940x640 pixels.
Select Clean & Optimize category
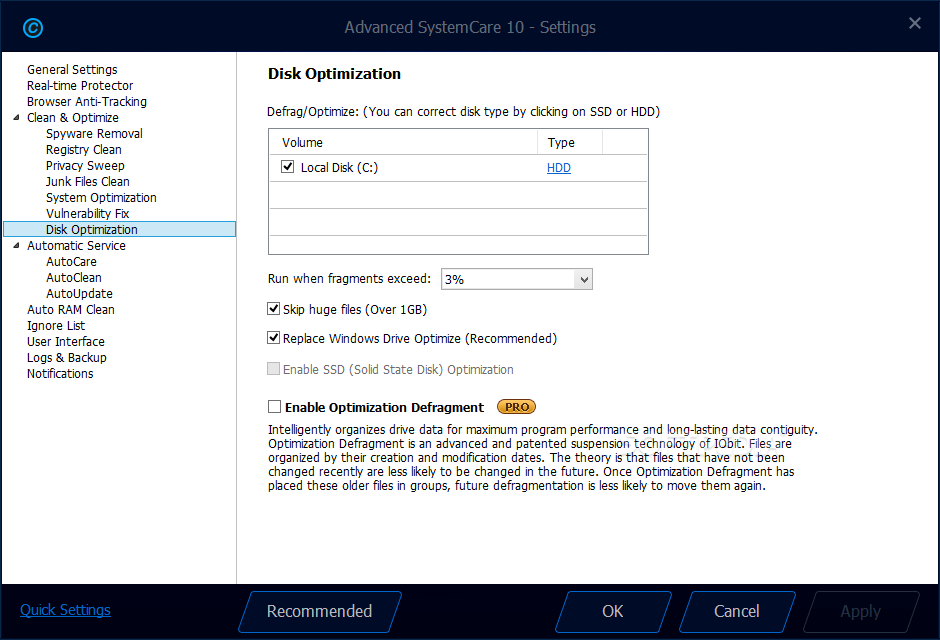(x=73, y=117)
